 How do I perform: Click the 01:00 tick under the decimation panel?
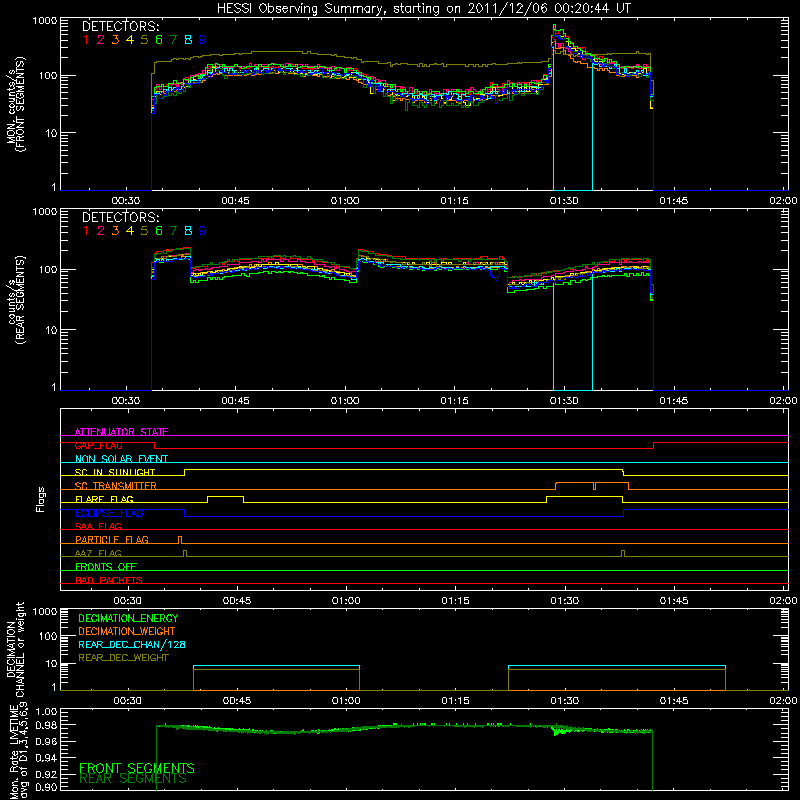point(346,701)
